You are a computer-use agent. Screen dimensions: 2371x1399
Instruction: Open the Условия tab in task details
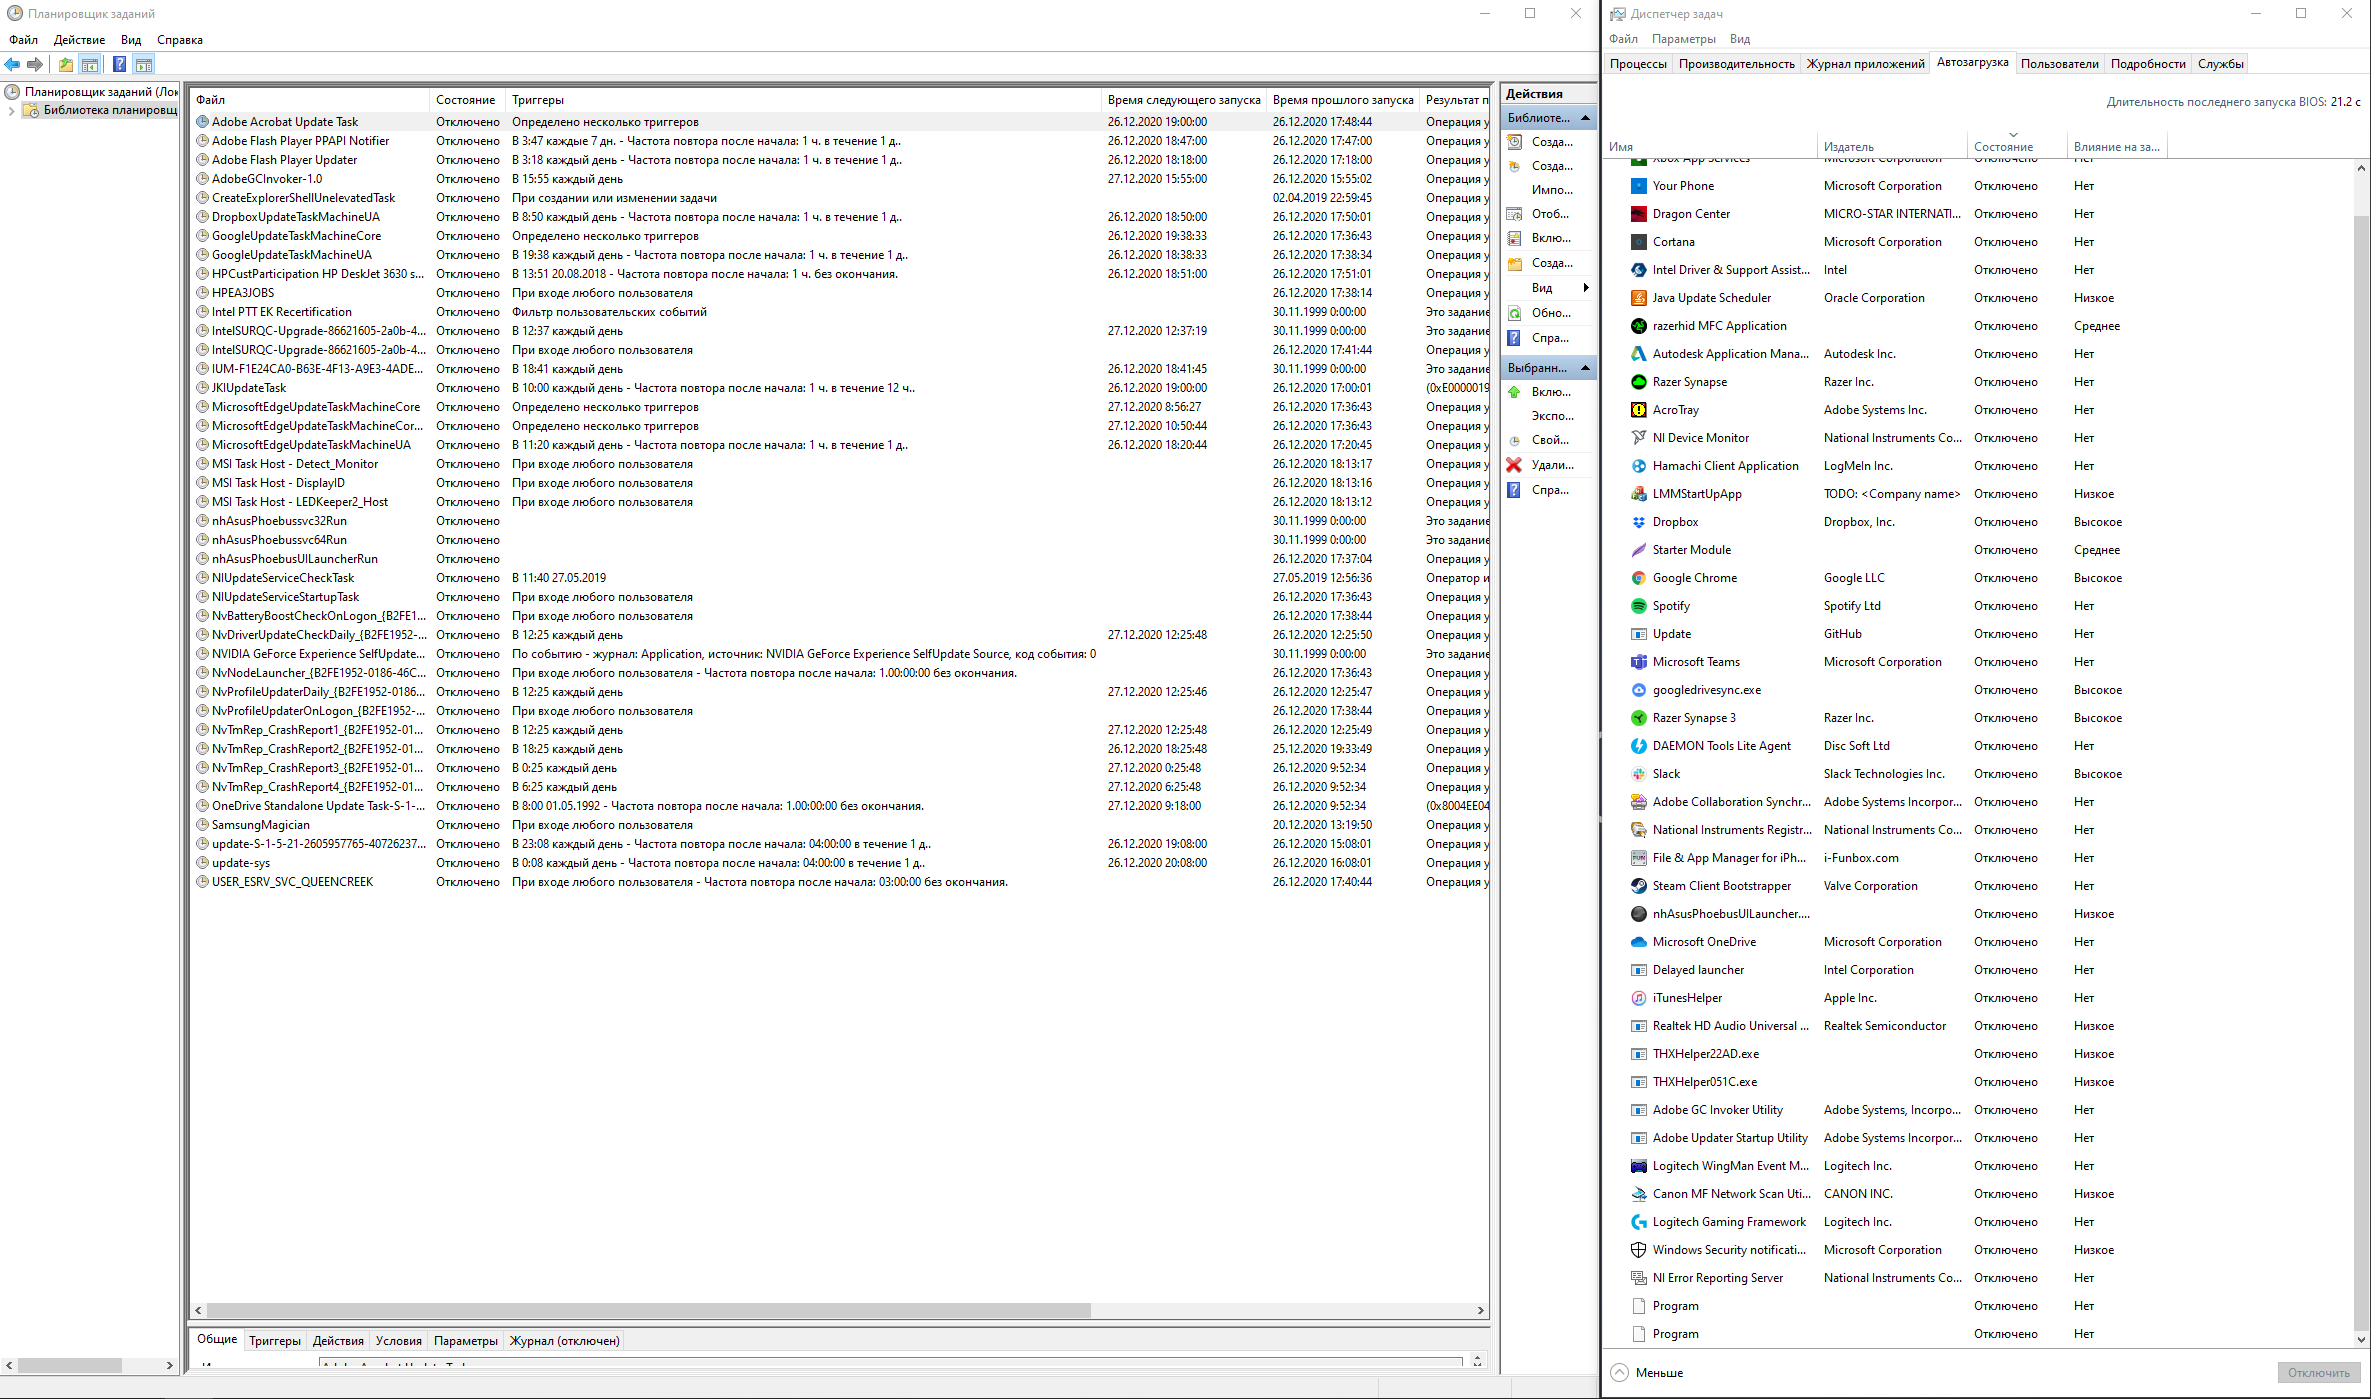point(399,1341)
